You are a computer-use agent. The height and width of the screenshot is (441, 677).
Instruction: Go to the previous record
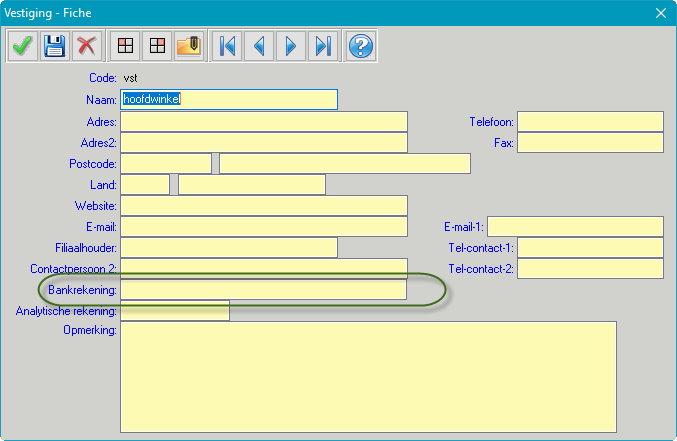[259, 46]
